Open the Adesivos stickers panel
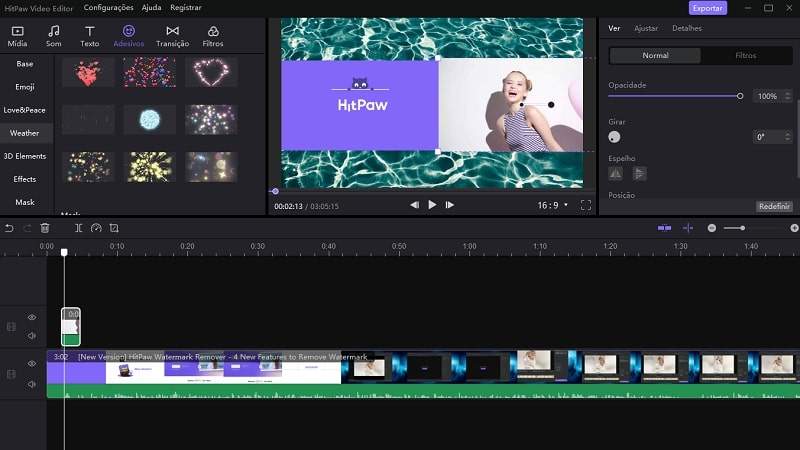 point(128,36)
